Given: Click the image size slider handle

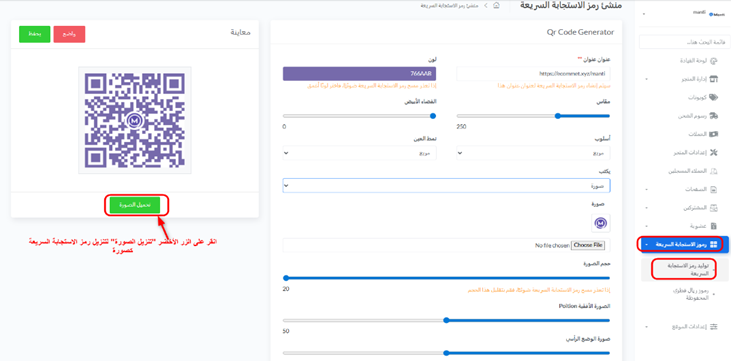Looking at the screenshot, I should tap(286, 278).
